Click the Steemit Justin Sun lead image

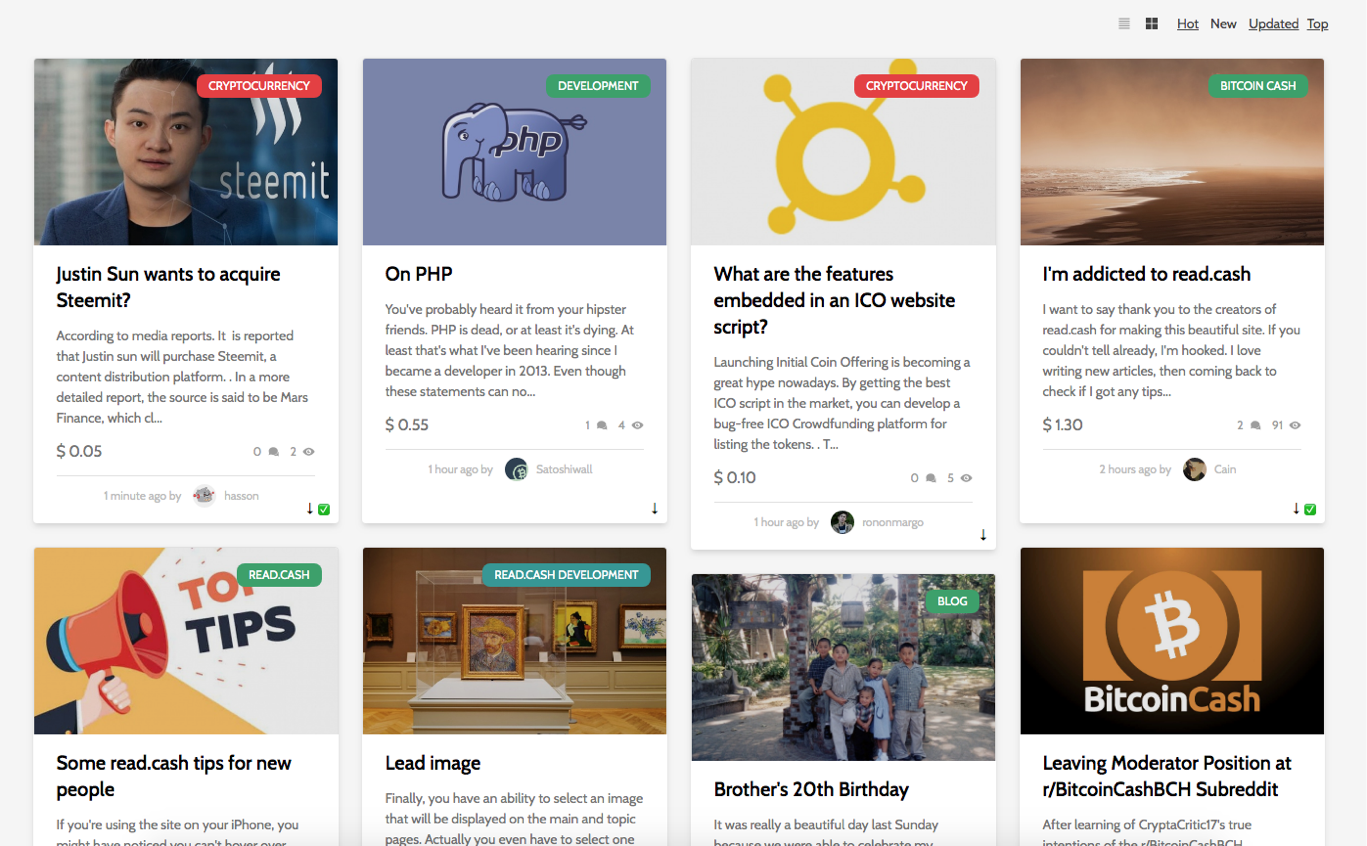pyautogui.click(x=186, y=152)
